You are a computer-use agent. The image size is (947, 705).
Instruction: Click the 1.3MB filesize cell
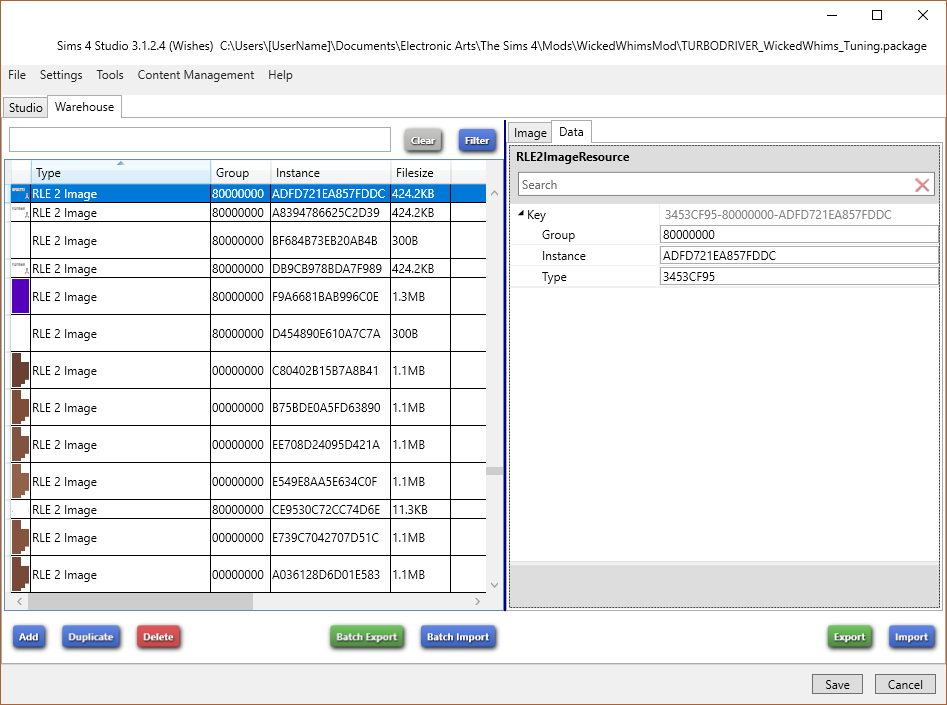coord(420,296)
